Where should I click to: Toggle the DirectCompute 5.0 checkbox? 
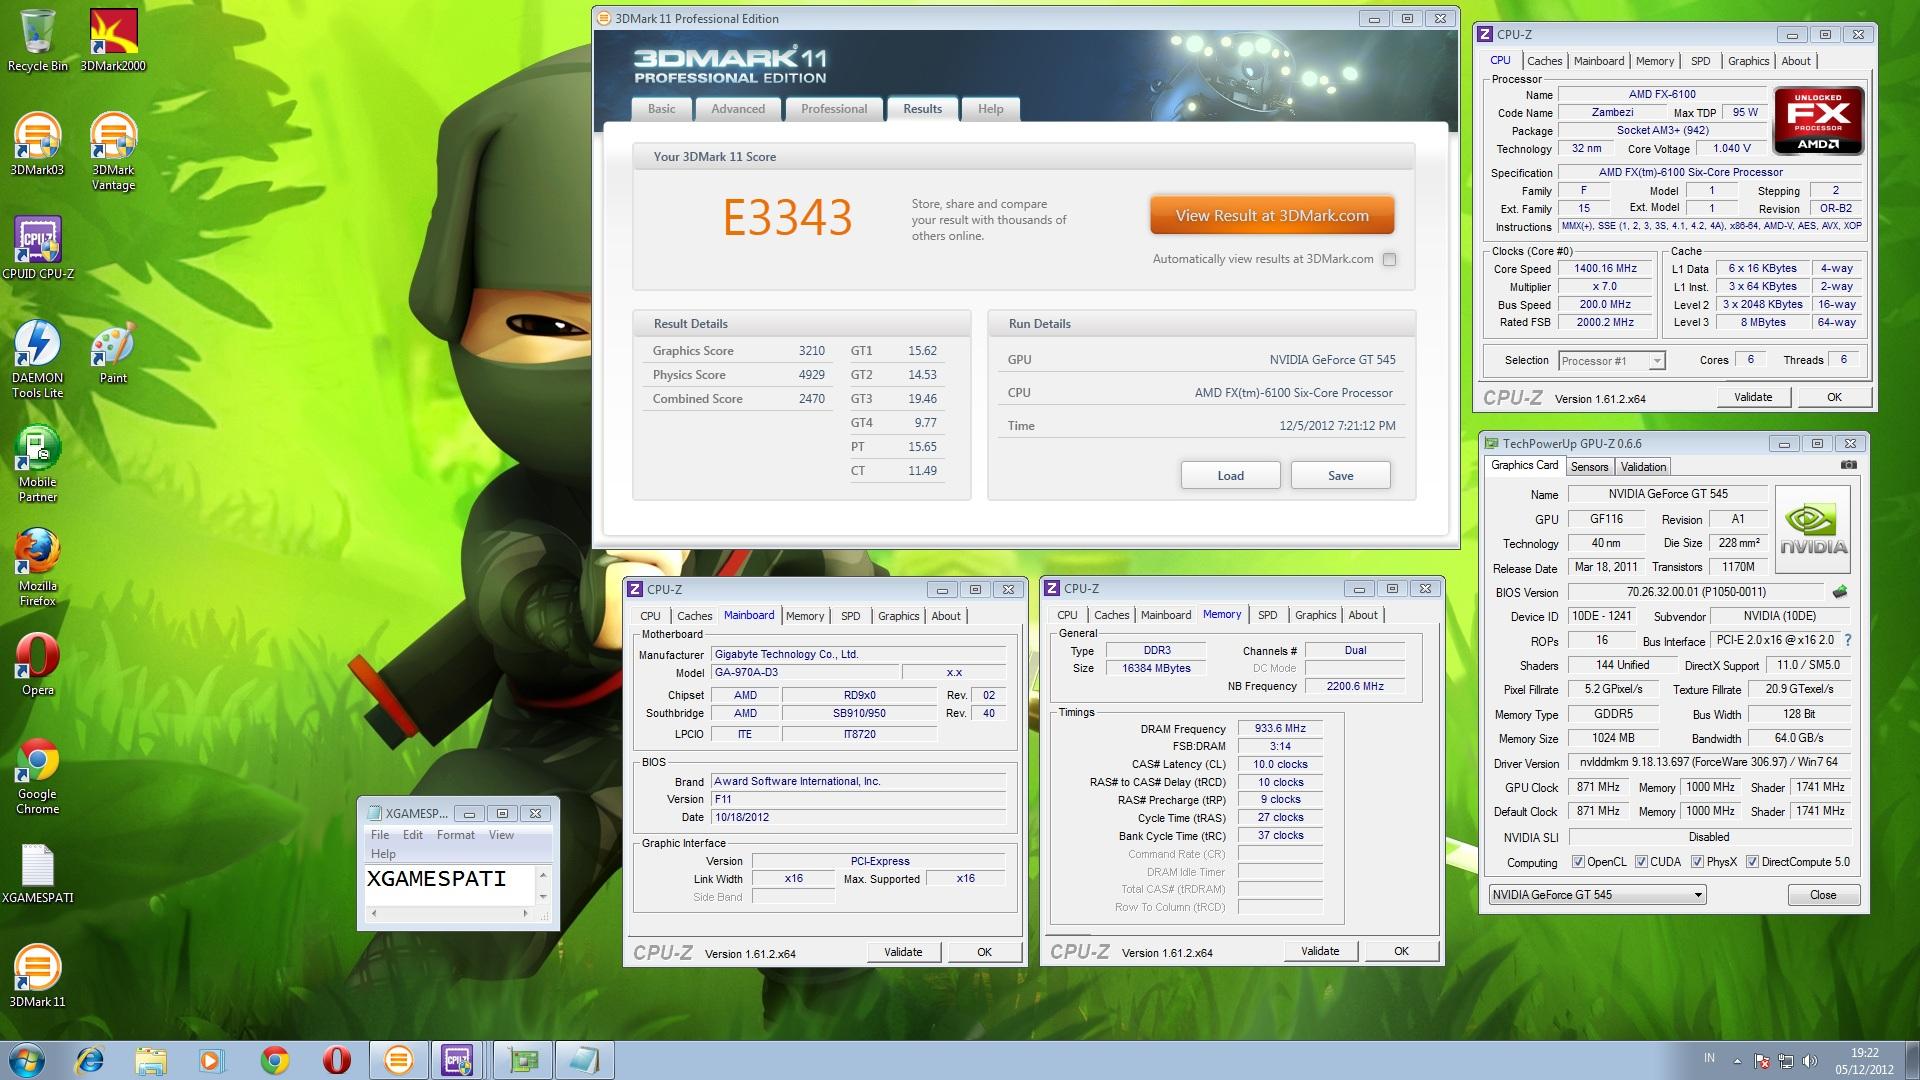point(1752,862)
